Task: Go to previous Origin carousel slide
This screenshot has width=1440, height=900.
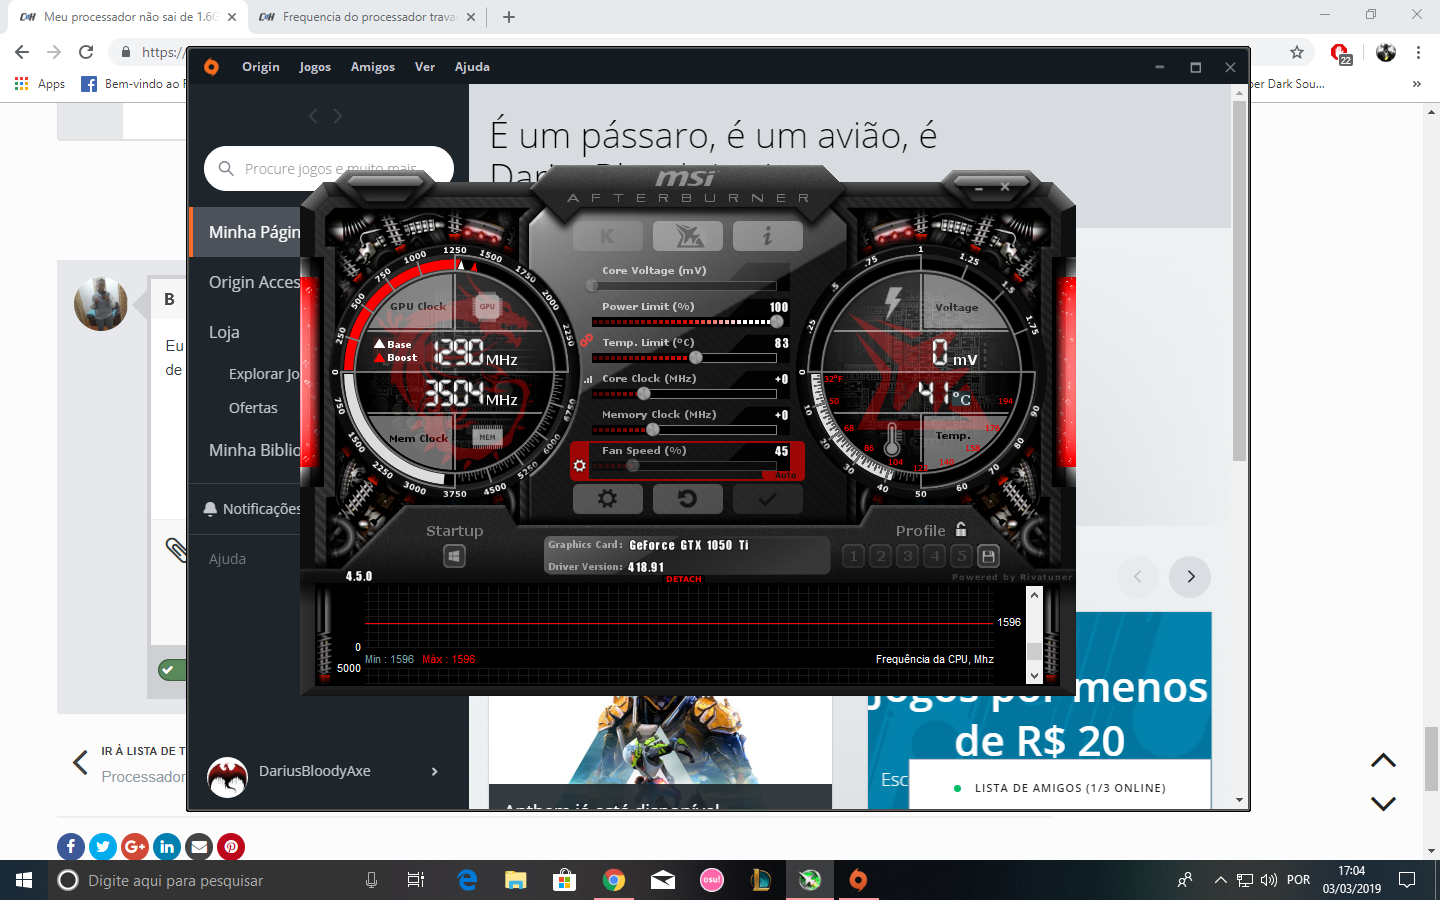Action: click(x=1137, y=576)
